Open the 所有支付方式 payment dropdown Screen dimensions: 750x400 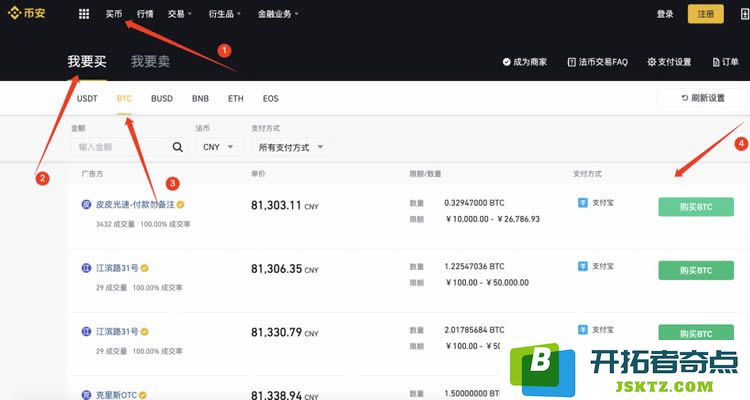pos(291,147)
